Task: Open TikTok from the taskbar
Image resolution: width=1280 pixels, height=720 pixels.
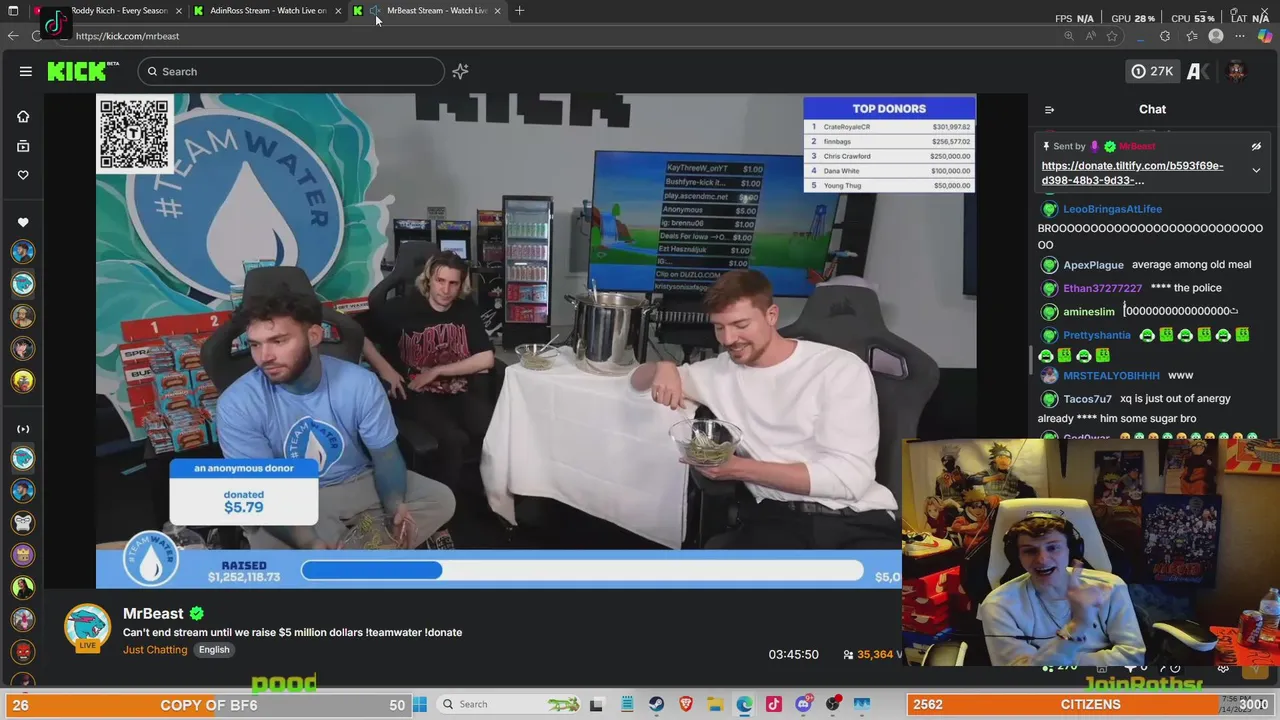Action: point(773,704)
